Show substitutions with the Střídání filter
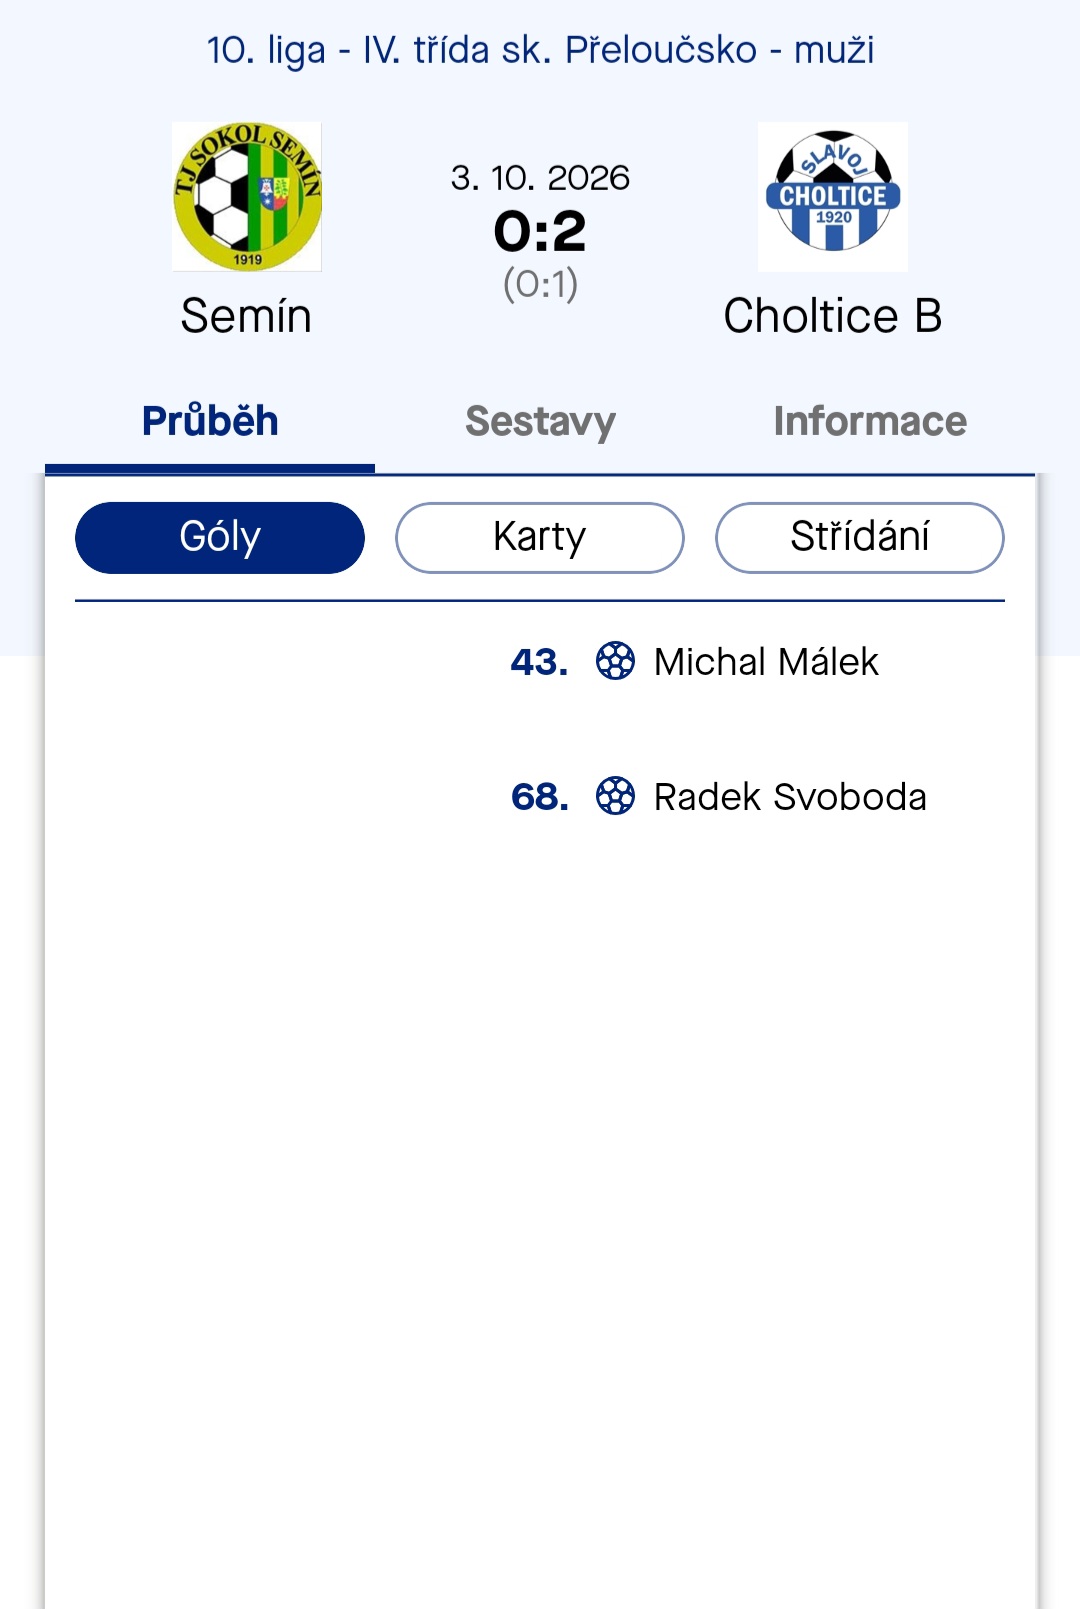The width and height of the screenshot is (1080, 1609). (860, 538)
